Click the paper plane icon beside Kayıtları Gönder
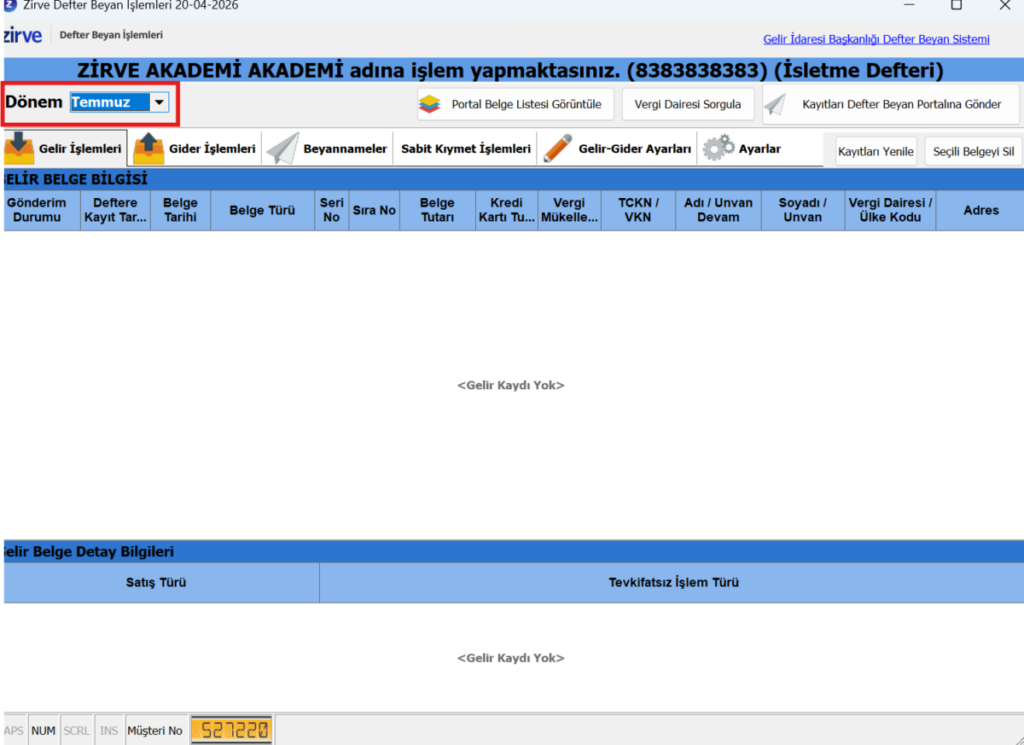 point(775,104)
